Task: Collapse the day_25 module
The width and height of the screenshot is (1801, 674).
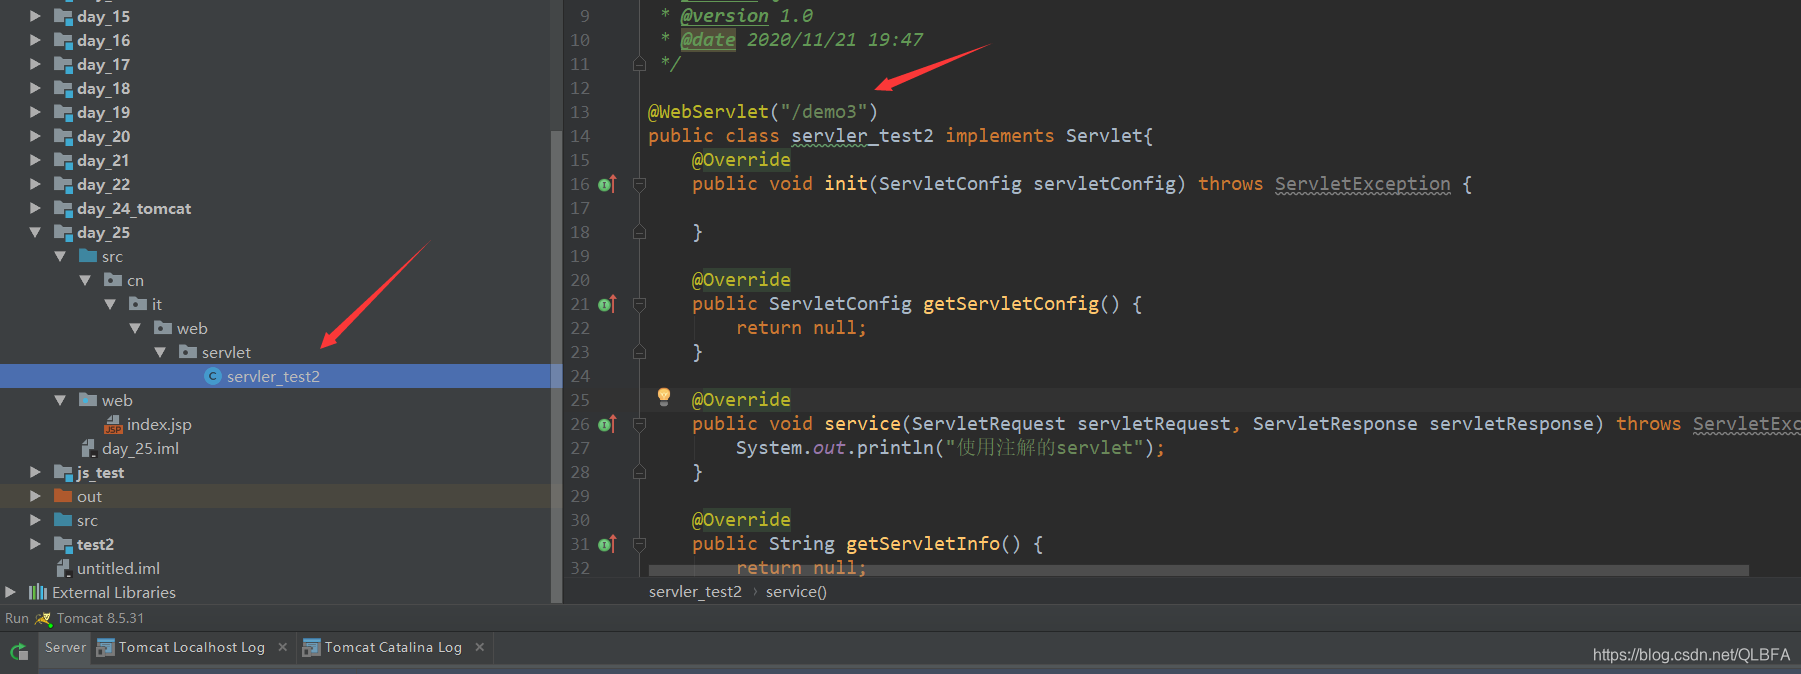Action: point(35,232)
